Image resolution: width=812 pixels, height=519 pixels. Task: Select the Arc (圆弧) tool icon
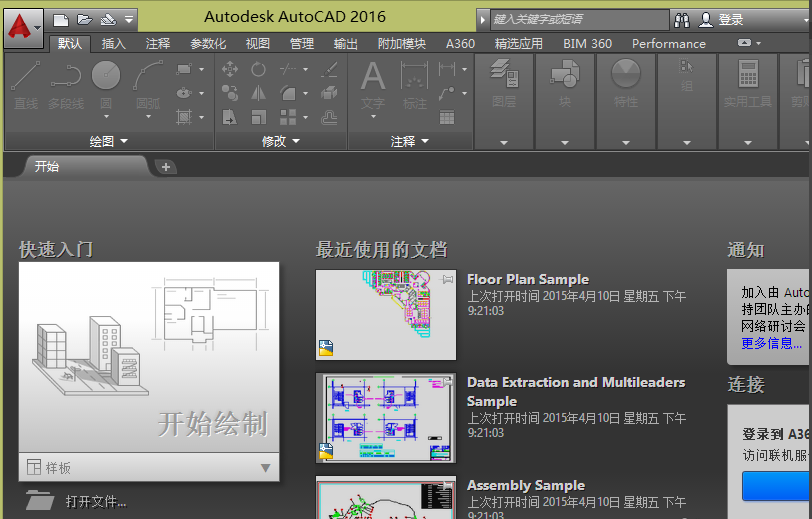pyautogui.click(x=148, y=76)
